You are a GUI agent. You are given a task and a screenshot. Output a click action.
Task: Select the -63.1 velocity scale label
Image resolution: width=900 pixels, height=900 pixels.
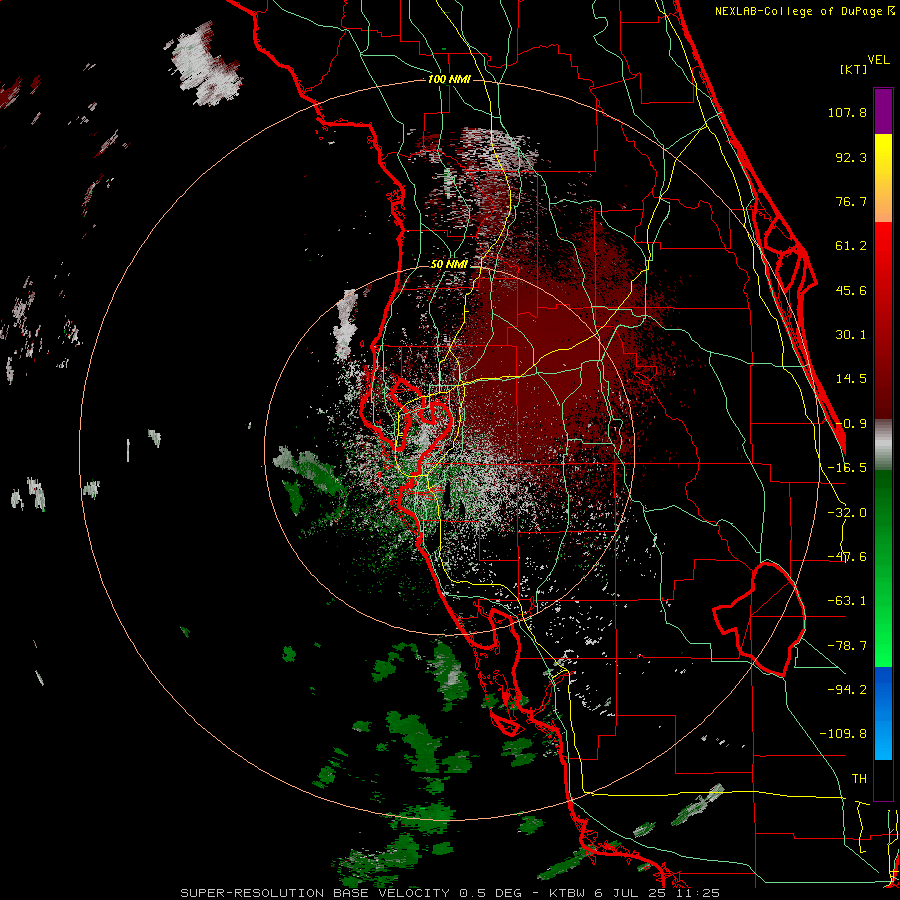[x=847, y=601]
